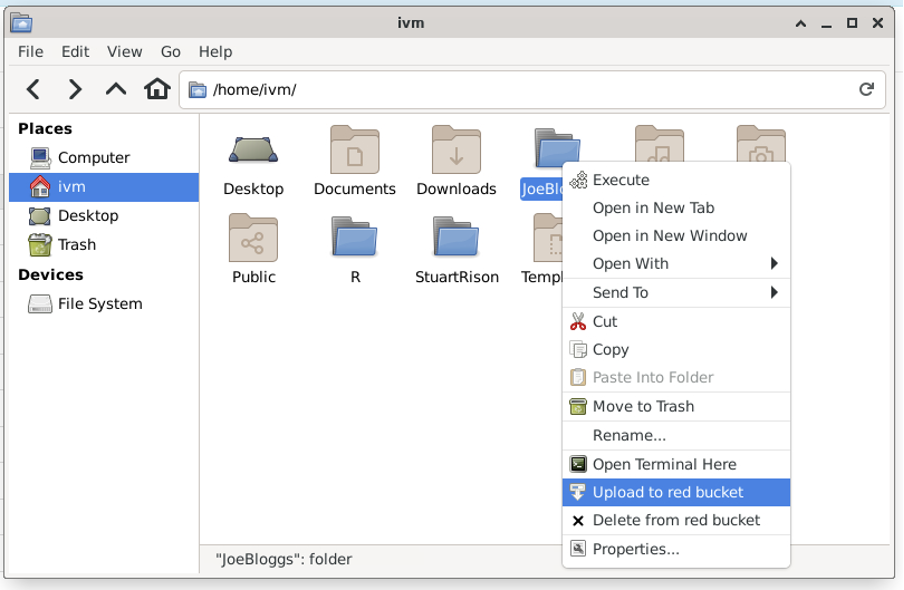Click Move to Trash in context menu
The width and height of the screenshot is (904, 590).
click(643, 406)
